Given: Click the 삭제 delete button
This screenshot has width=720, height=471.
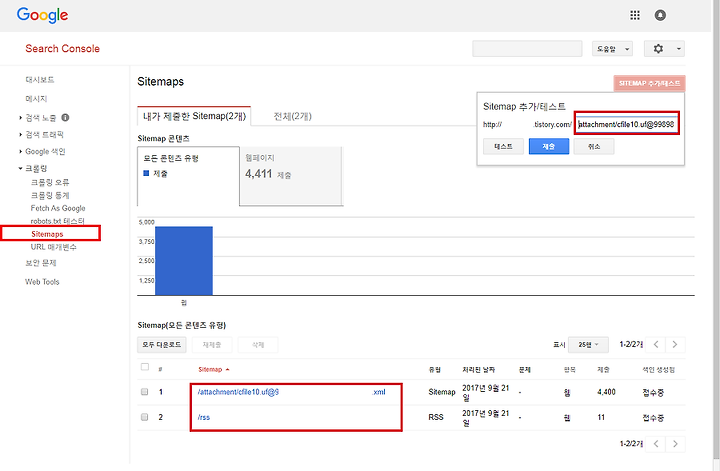Looking at the screenshot, I should 258,344.
